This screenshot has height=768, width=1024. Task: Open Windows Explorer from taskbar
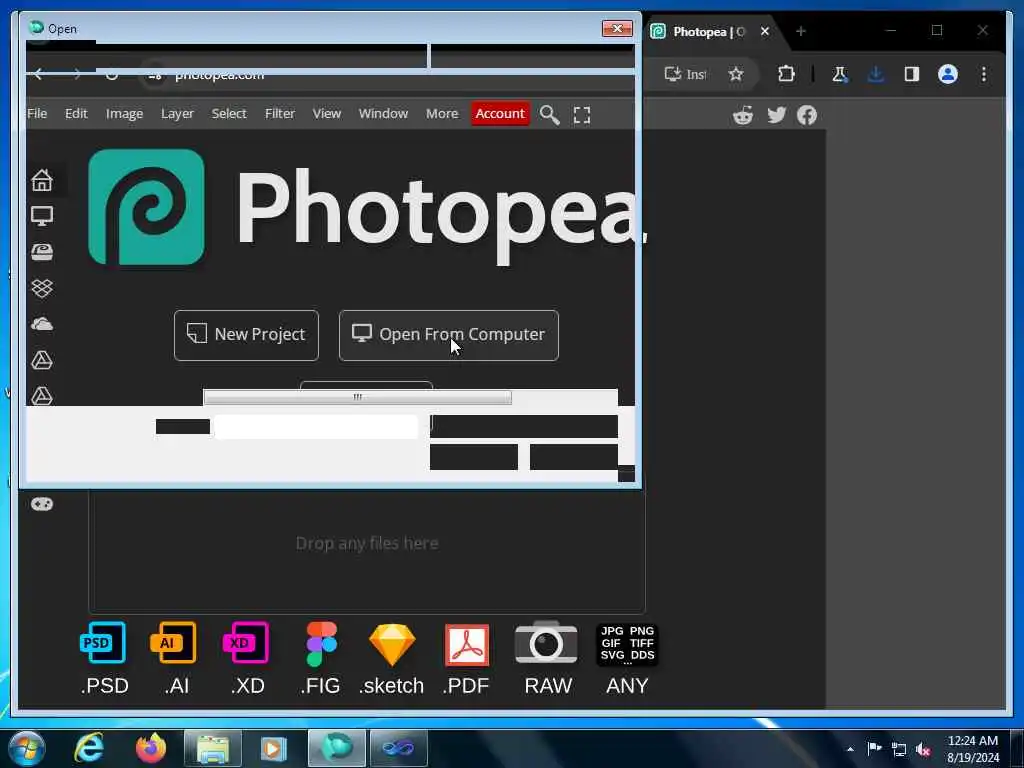pos(213,748)
